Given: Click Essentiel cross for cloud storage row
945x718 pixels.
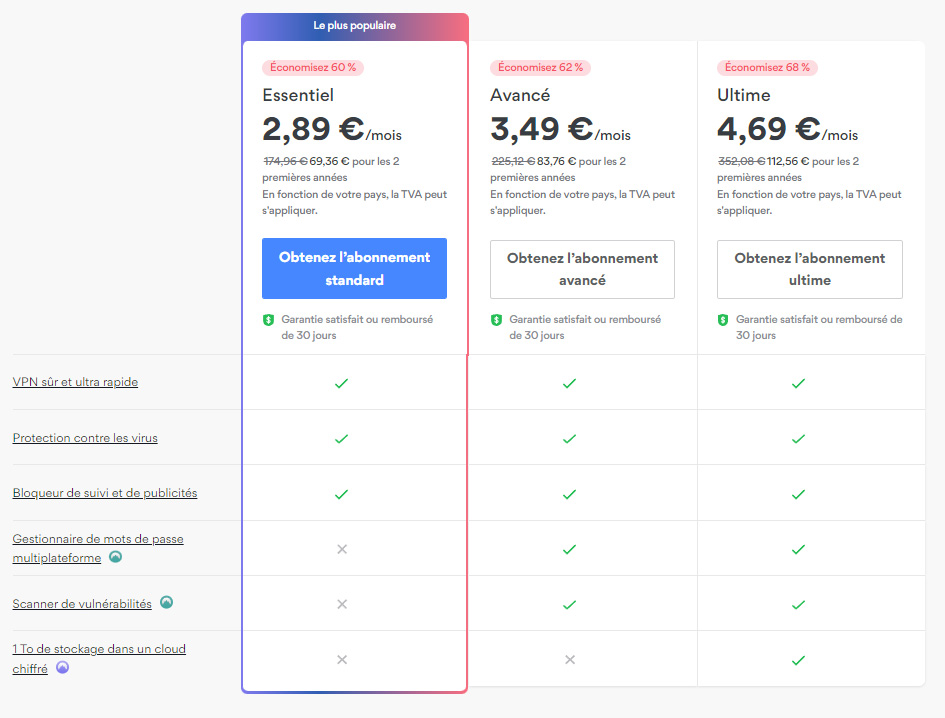Looking at the screenshot, I should [x=342, y=660].
